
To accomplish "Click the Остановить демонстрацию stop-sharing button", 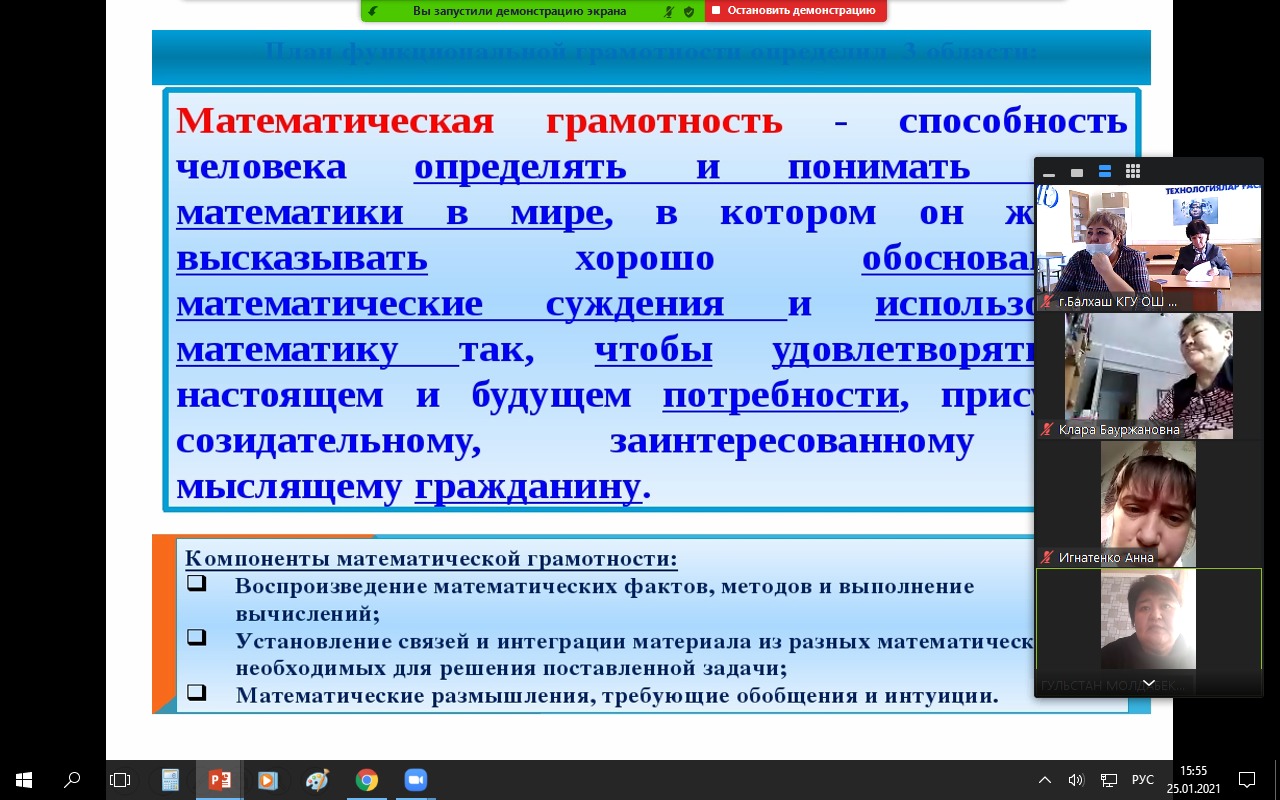I will coord(794,11).
